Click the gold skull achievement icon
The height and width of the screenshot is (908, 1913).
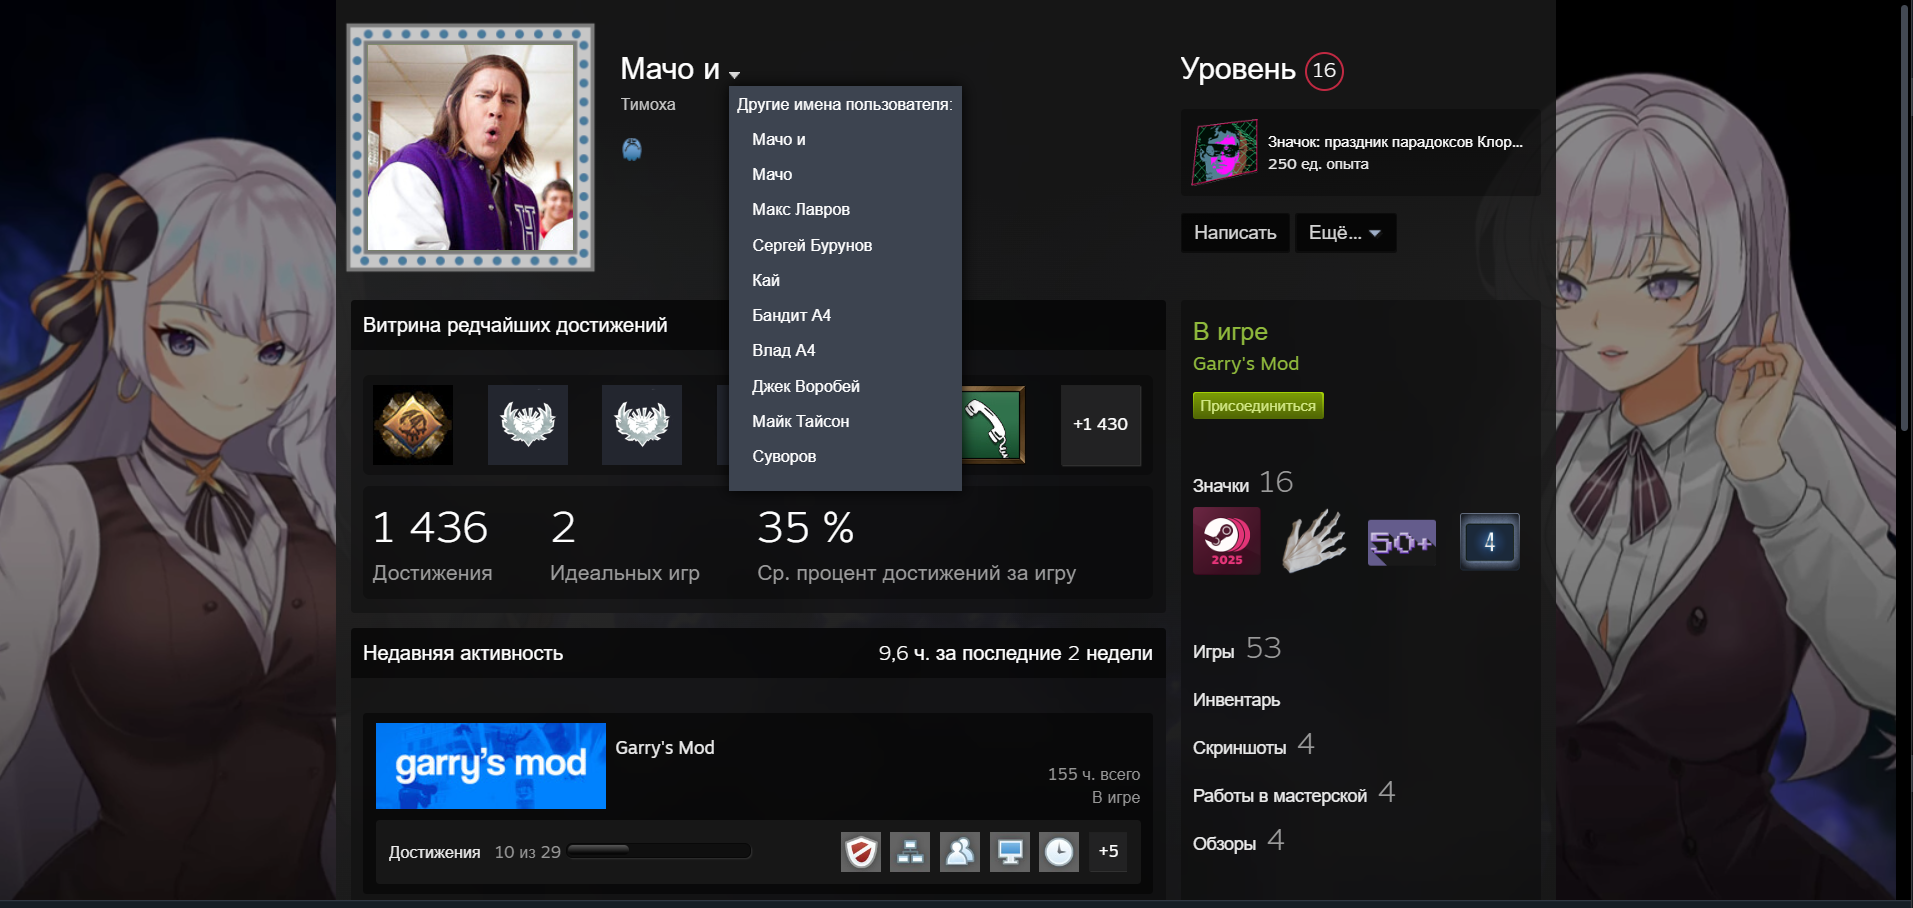tap(412, 425)
